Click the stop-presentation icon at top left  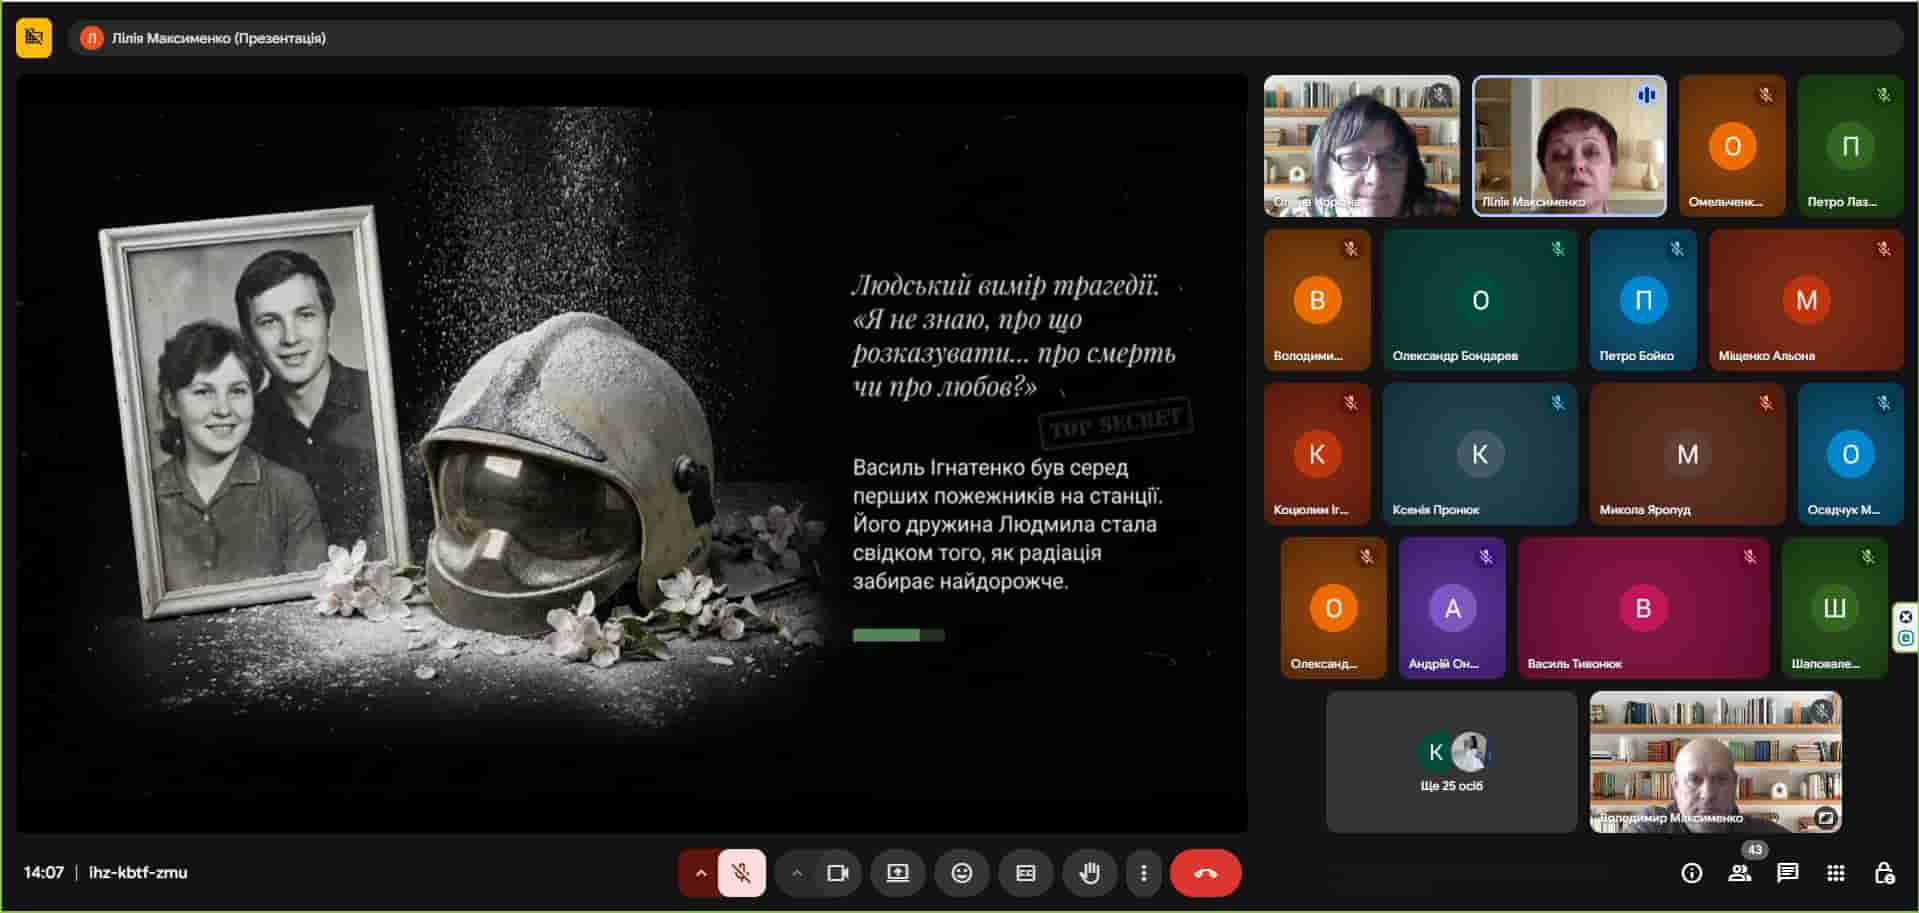(x=34, y=38)
